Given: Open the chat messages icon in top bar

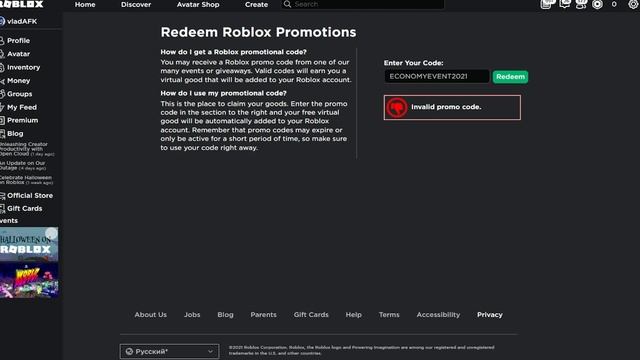Looking at the screenshot, I should click(x=565, y=4).
